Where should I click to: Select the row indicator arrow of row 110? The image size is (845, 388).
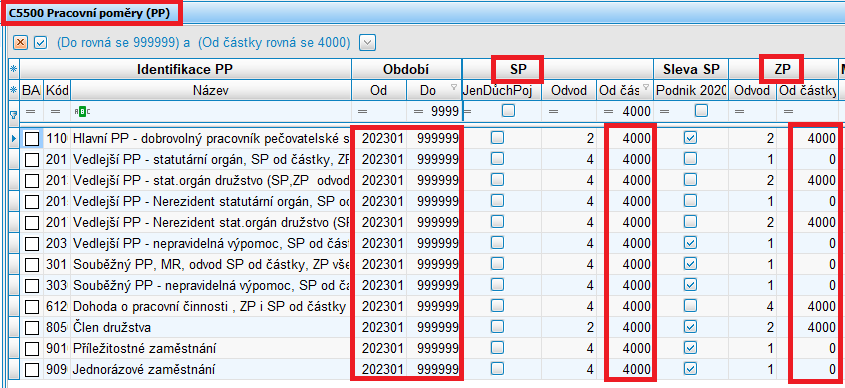point(15,138)
